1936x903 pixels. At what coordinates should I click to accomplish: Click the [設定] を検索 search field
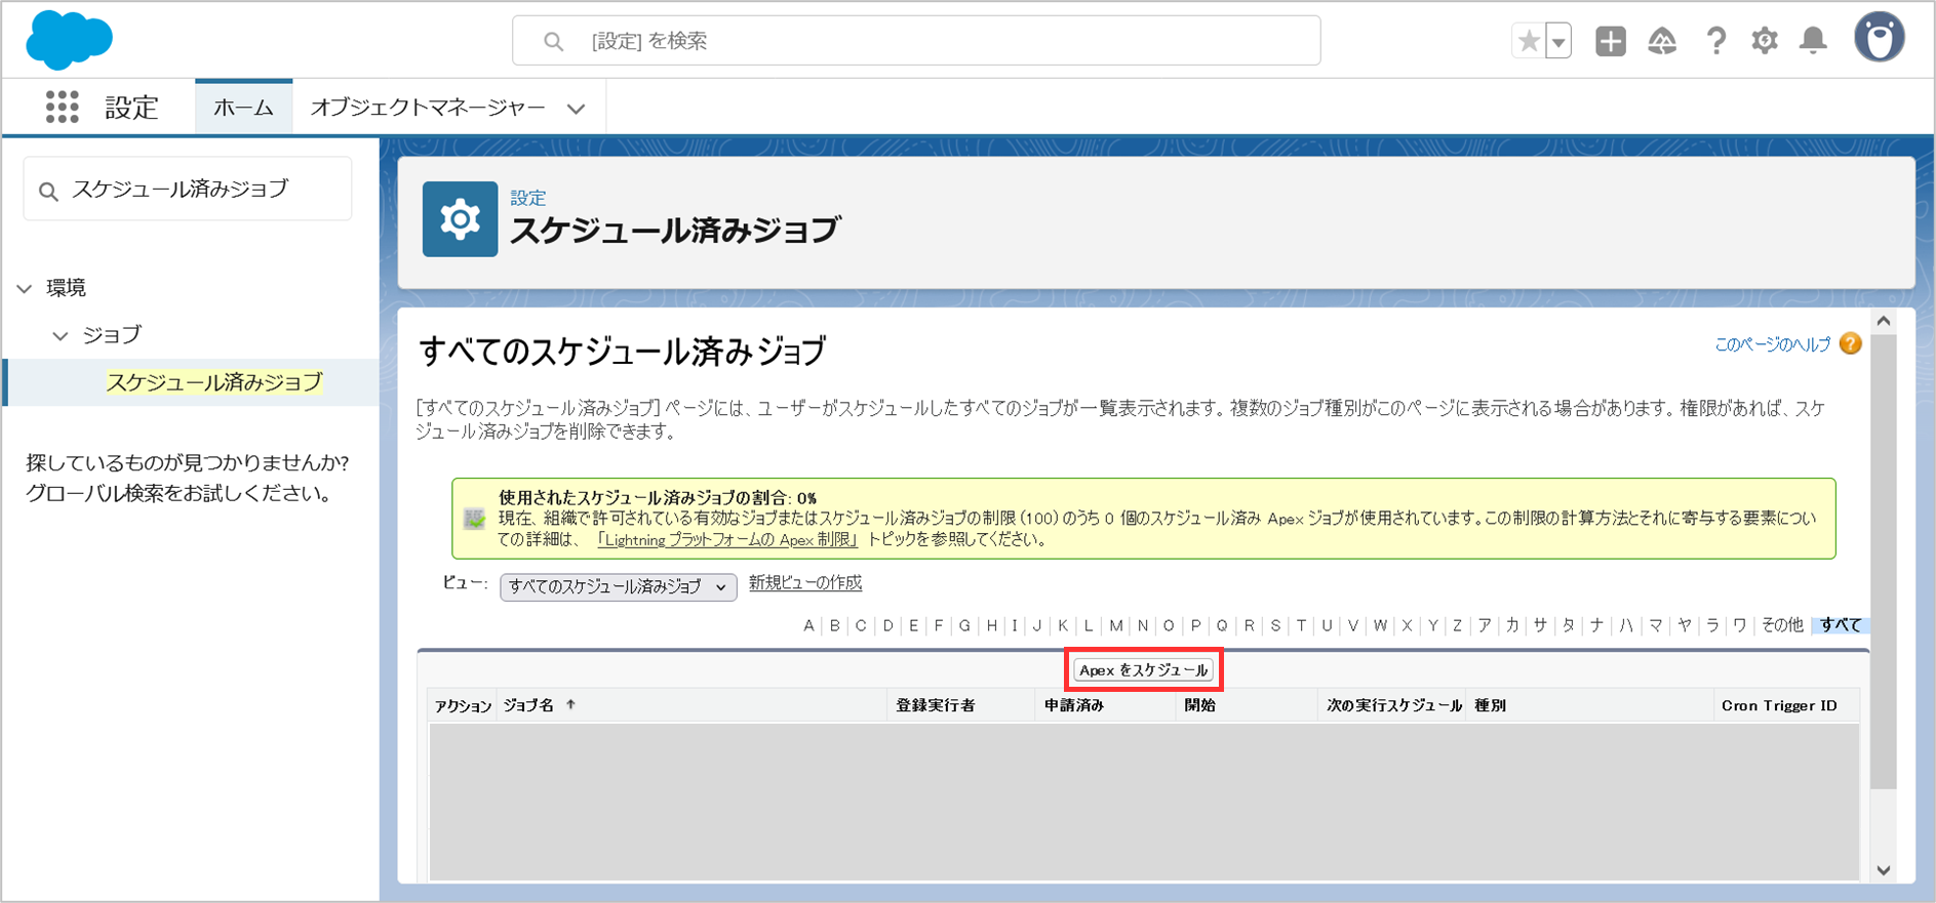[915, 41]
